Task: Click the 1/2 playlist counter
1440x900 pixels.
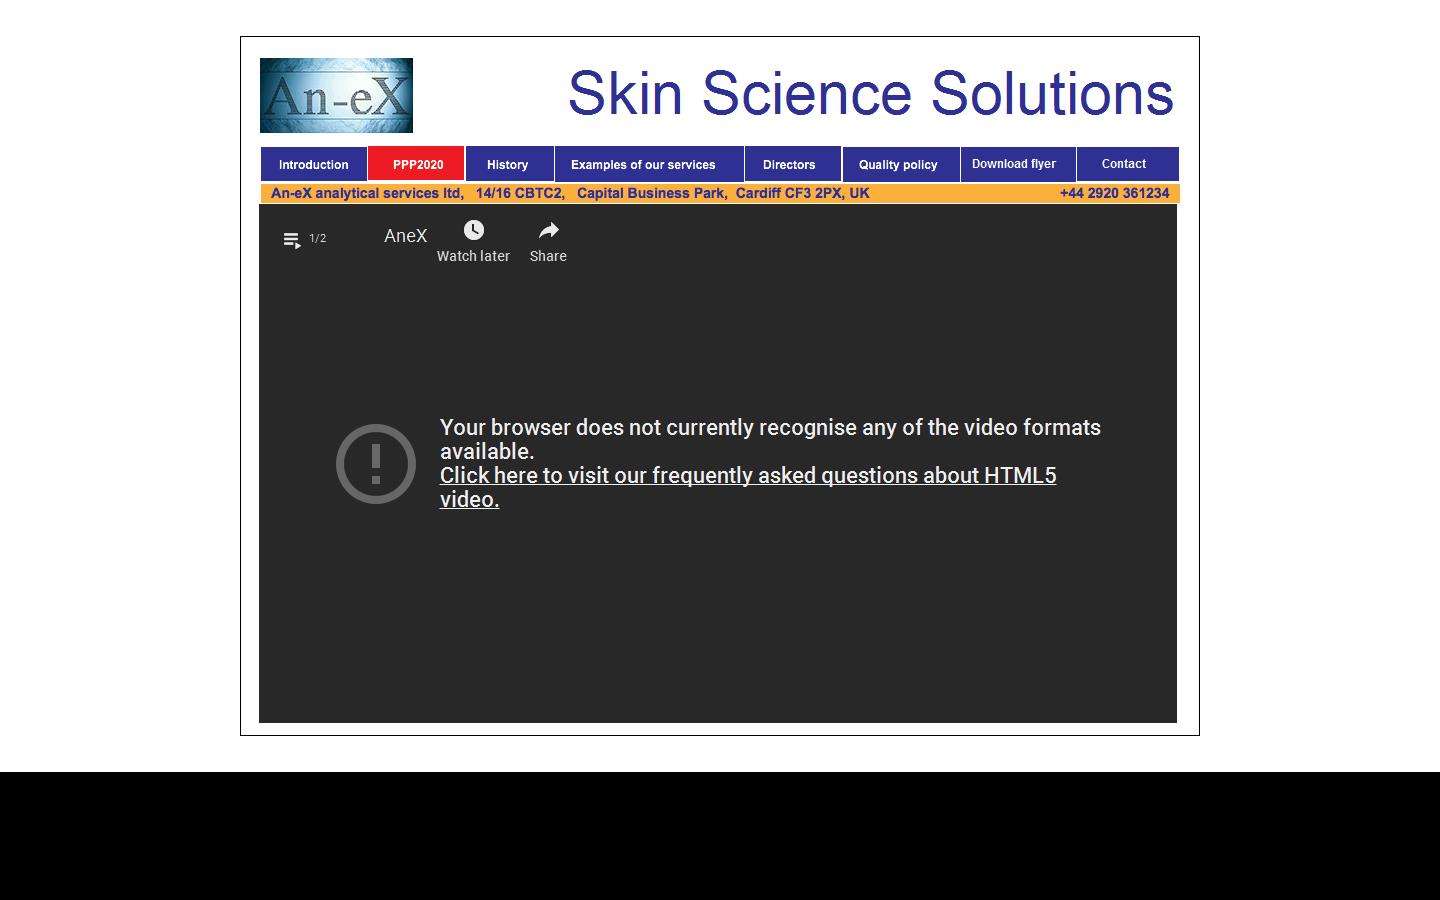Action: click(x=318, y=238)
